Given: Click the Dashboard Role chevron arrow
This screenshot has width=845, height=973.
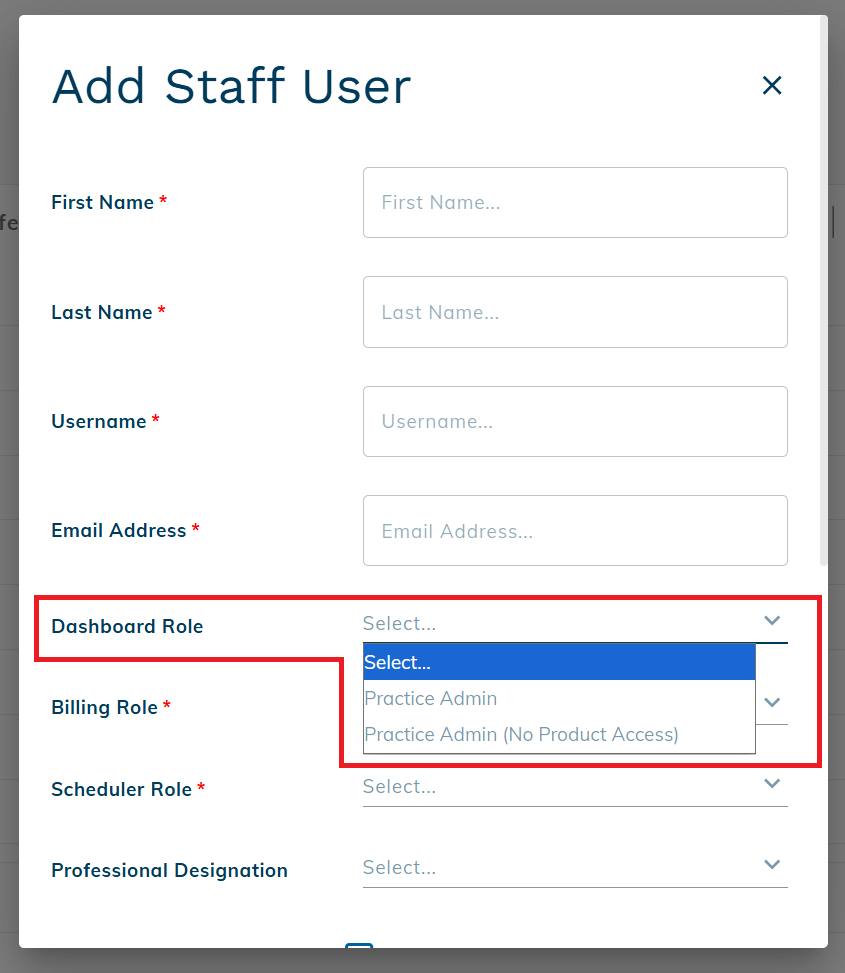Looking at the screenshot, I should click(x=771, y=621).
